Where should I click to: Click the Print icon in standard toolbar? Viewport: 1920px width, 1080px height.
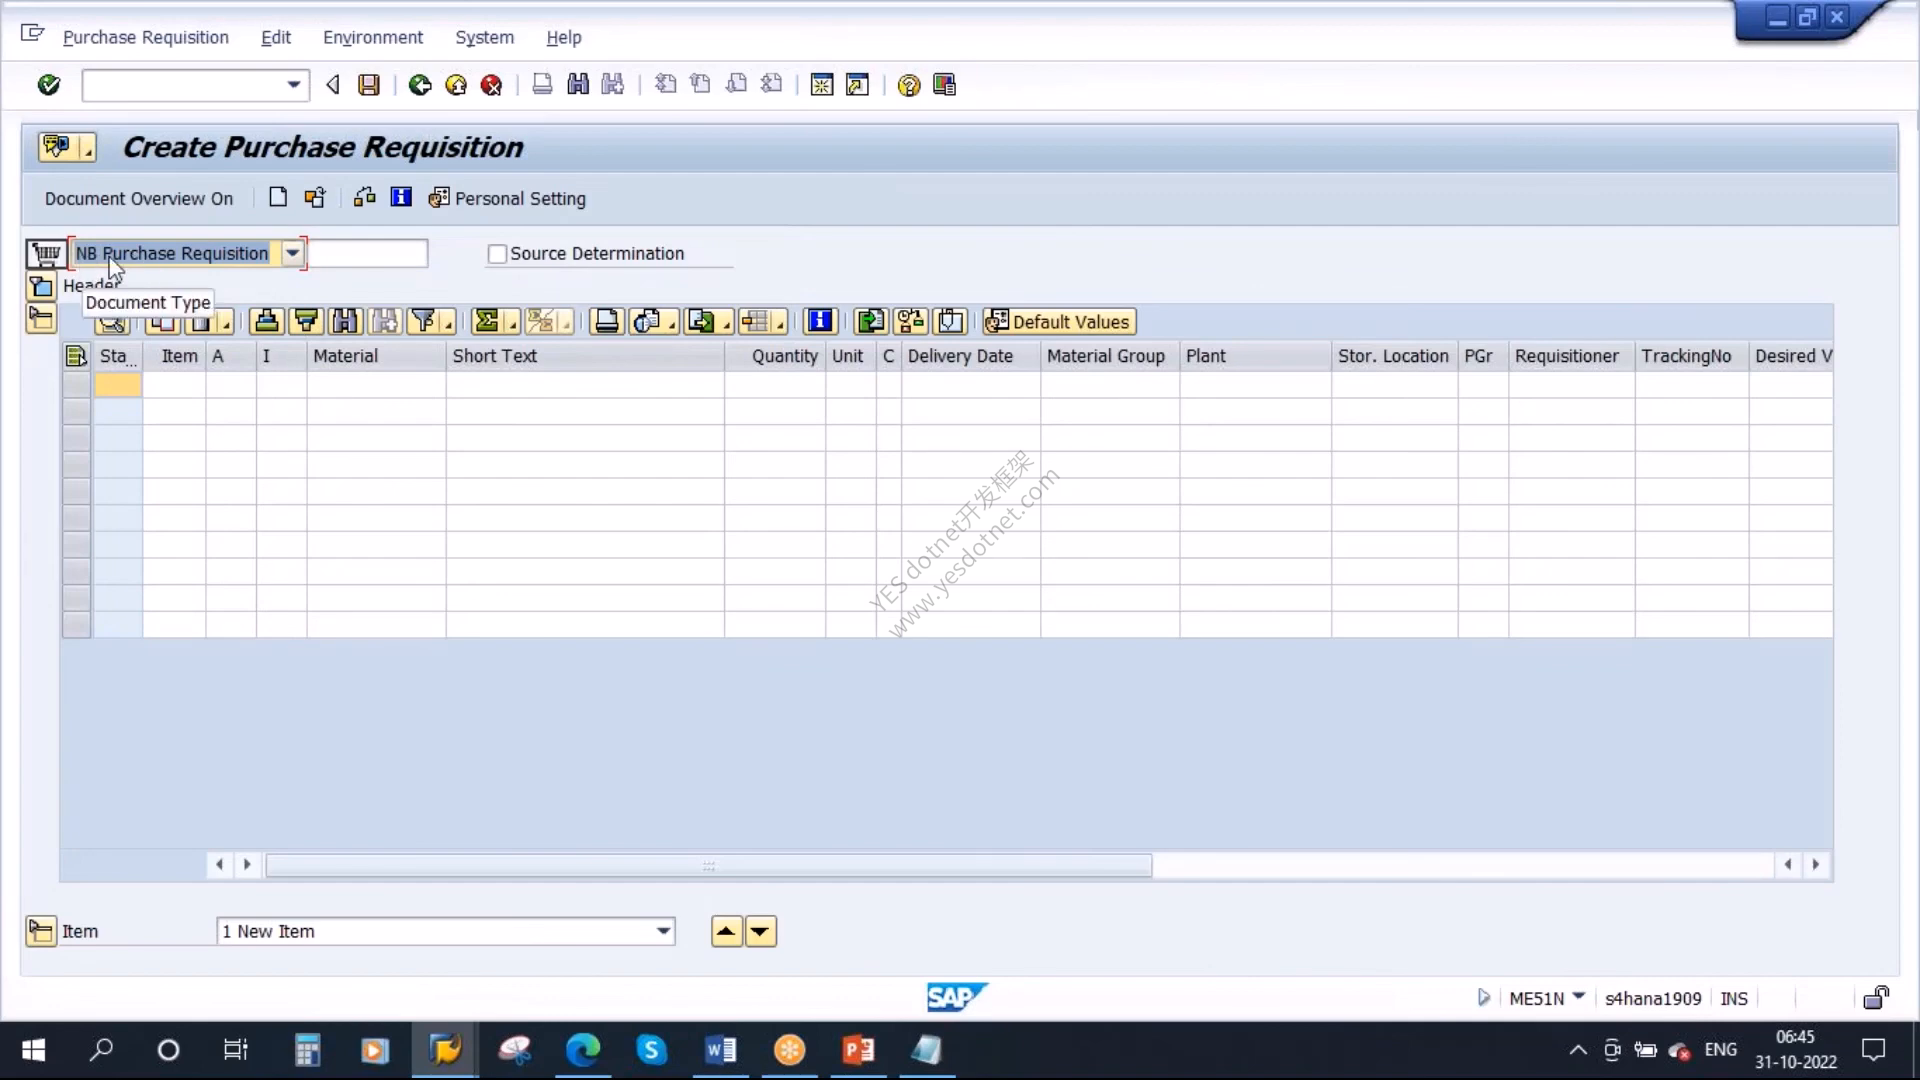click(542, 85)
